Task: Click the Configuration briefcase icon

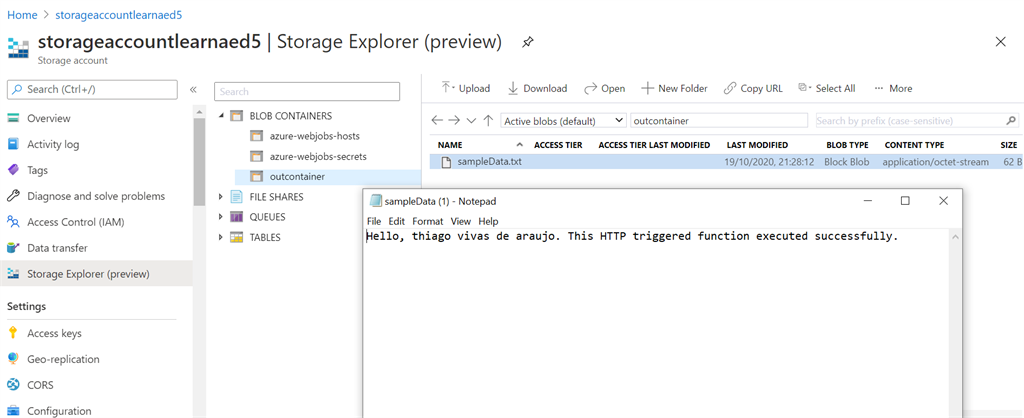Action: coord(13,411)
